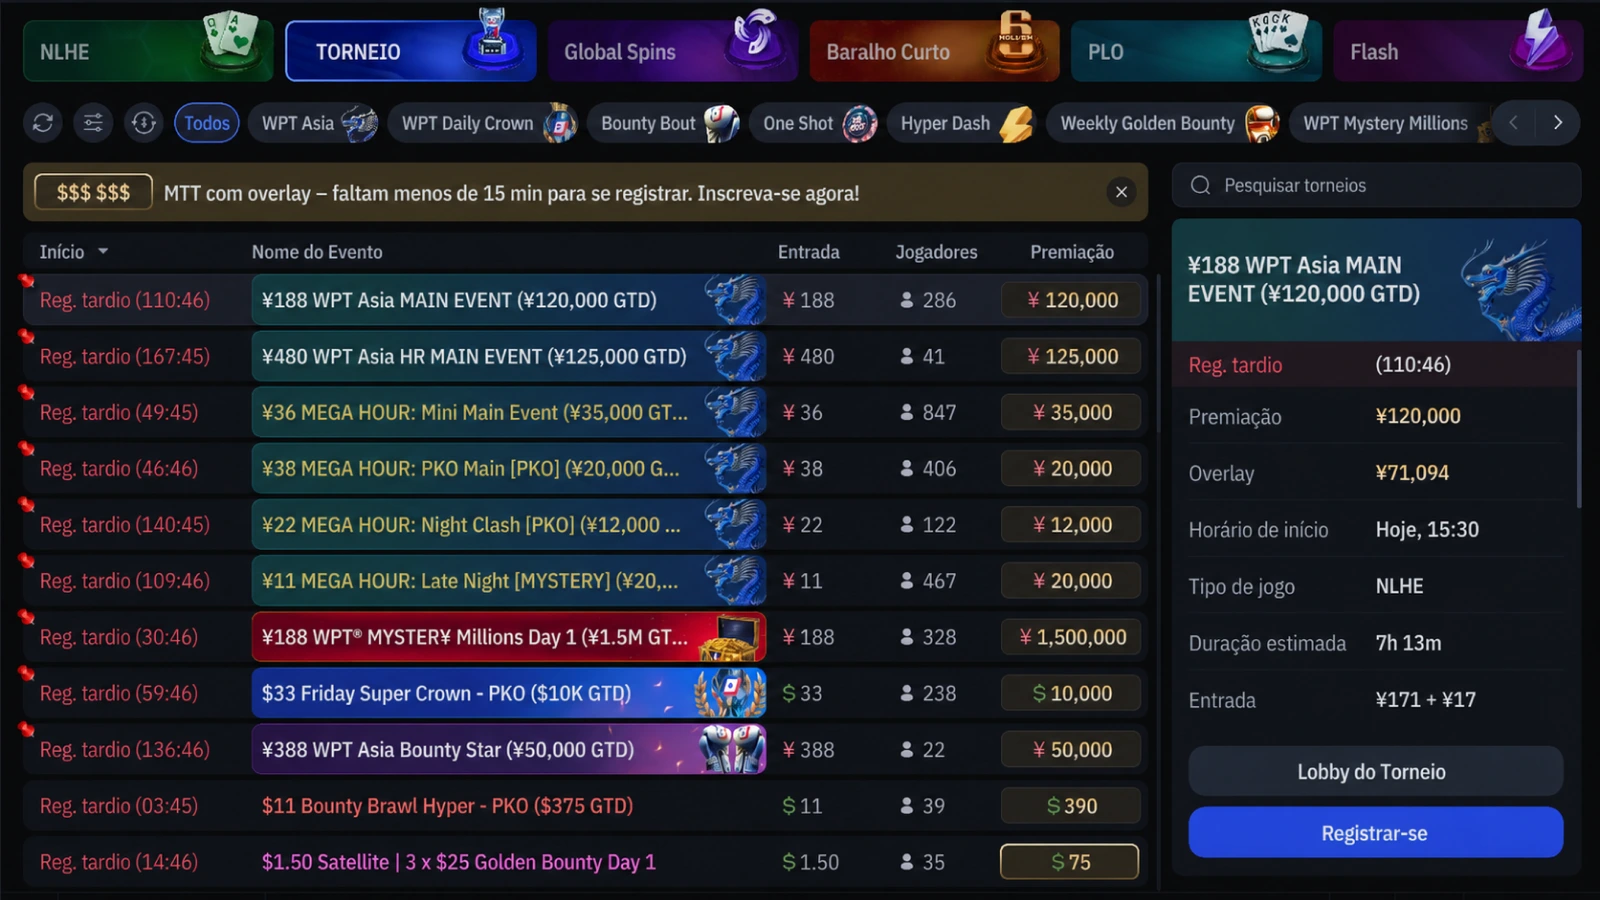Select the Weekly Golden Bounty filter
This screenshot has width=1600, height=900.
point(1164,123)
